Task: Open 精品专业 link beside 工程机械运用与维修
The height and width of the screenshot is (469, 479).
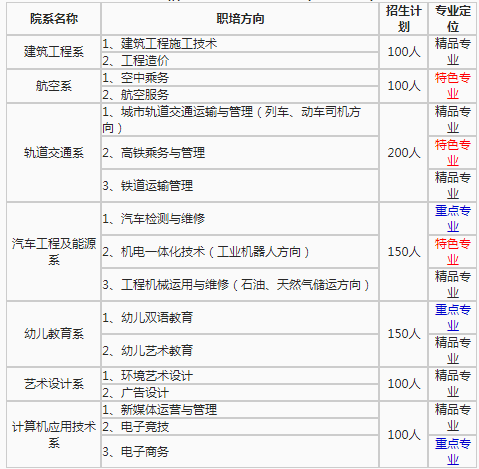Action: [452, 284]
